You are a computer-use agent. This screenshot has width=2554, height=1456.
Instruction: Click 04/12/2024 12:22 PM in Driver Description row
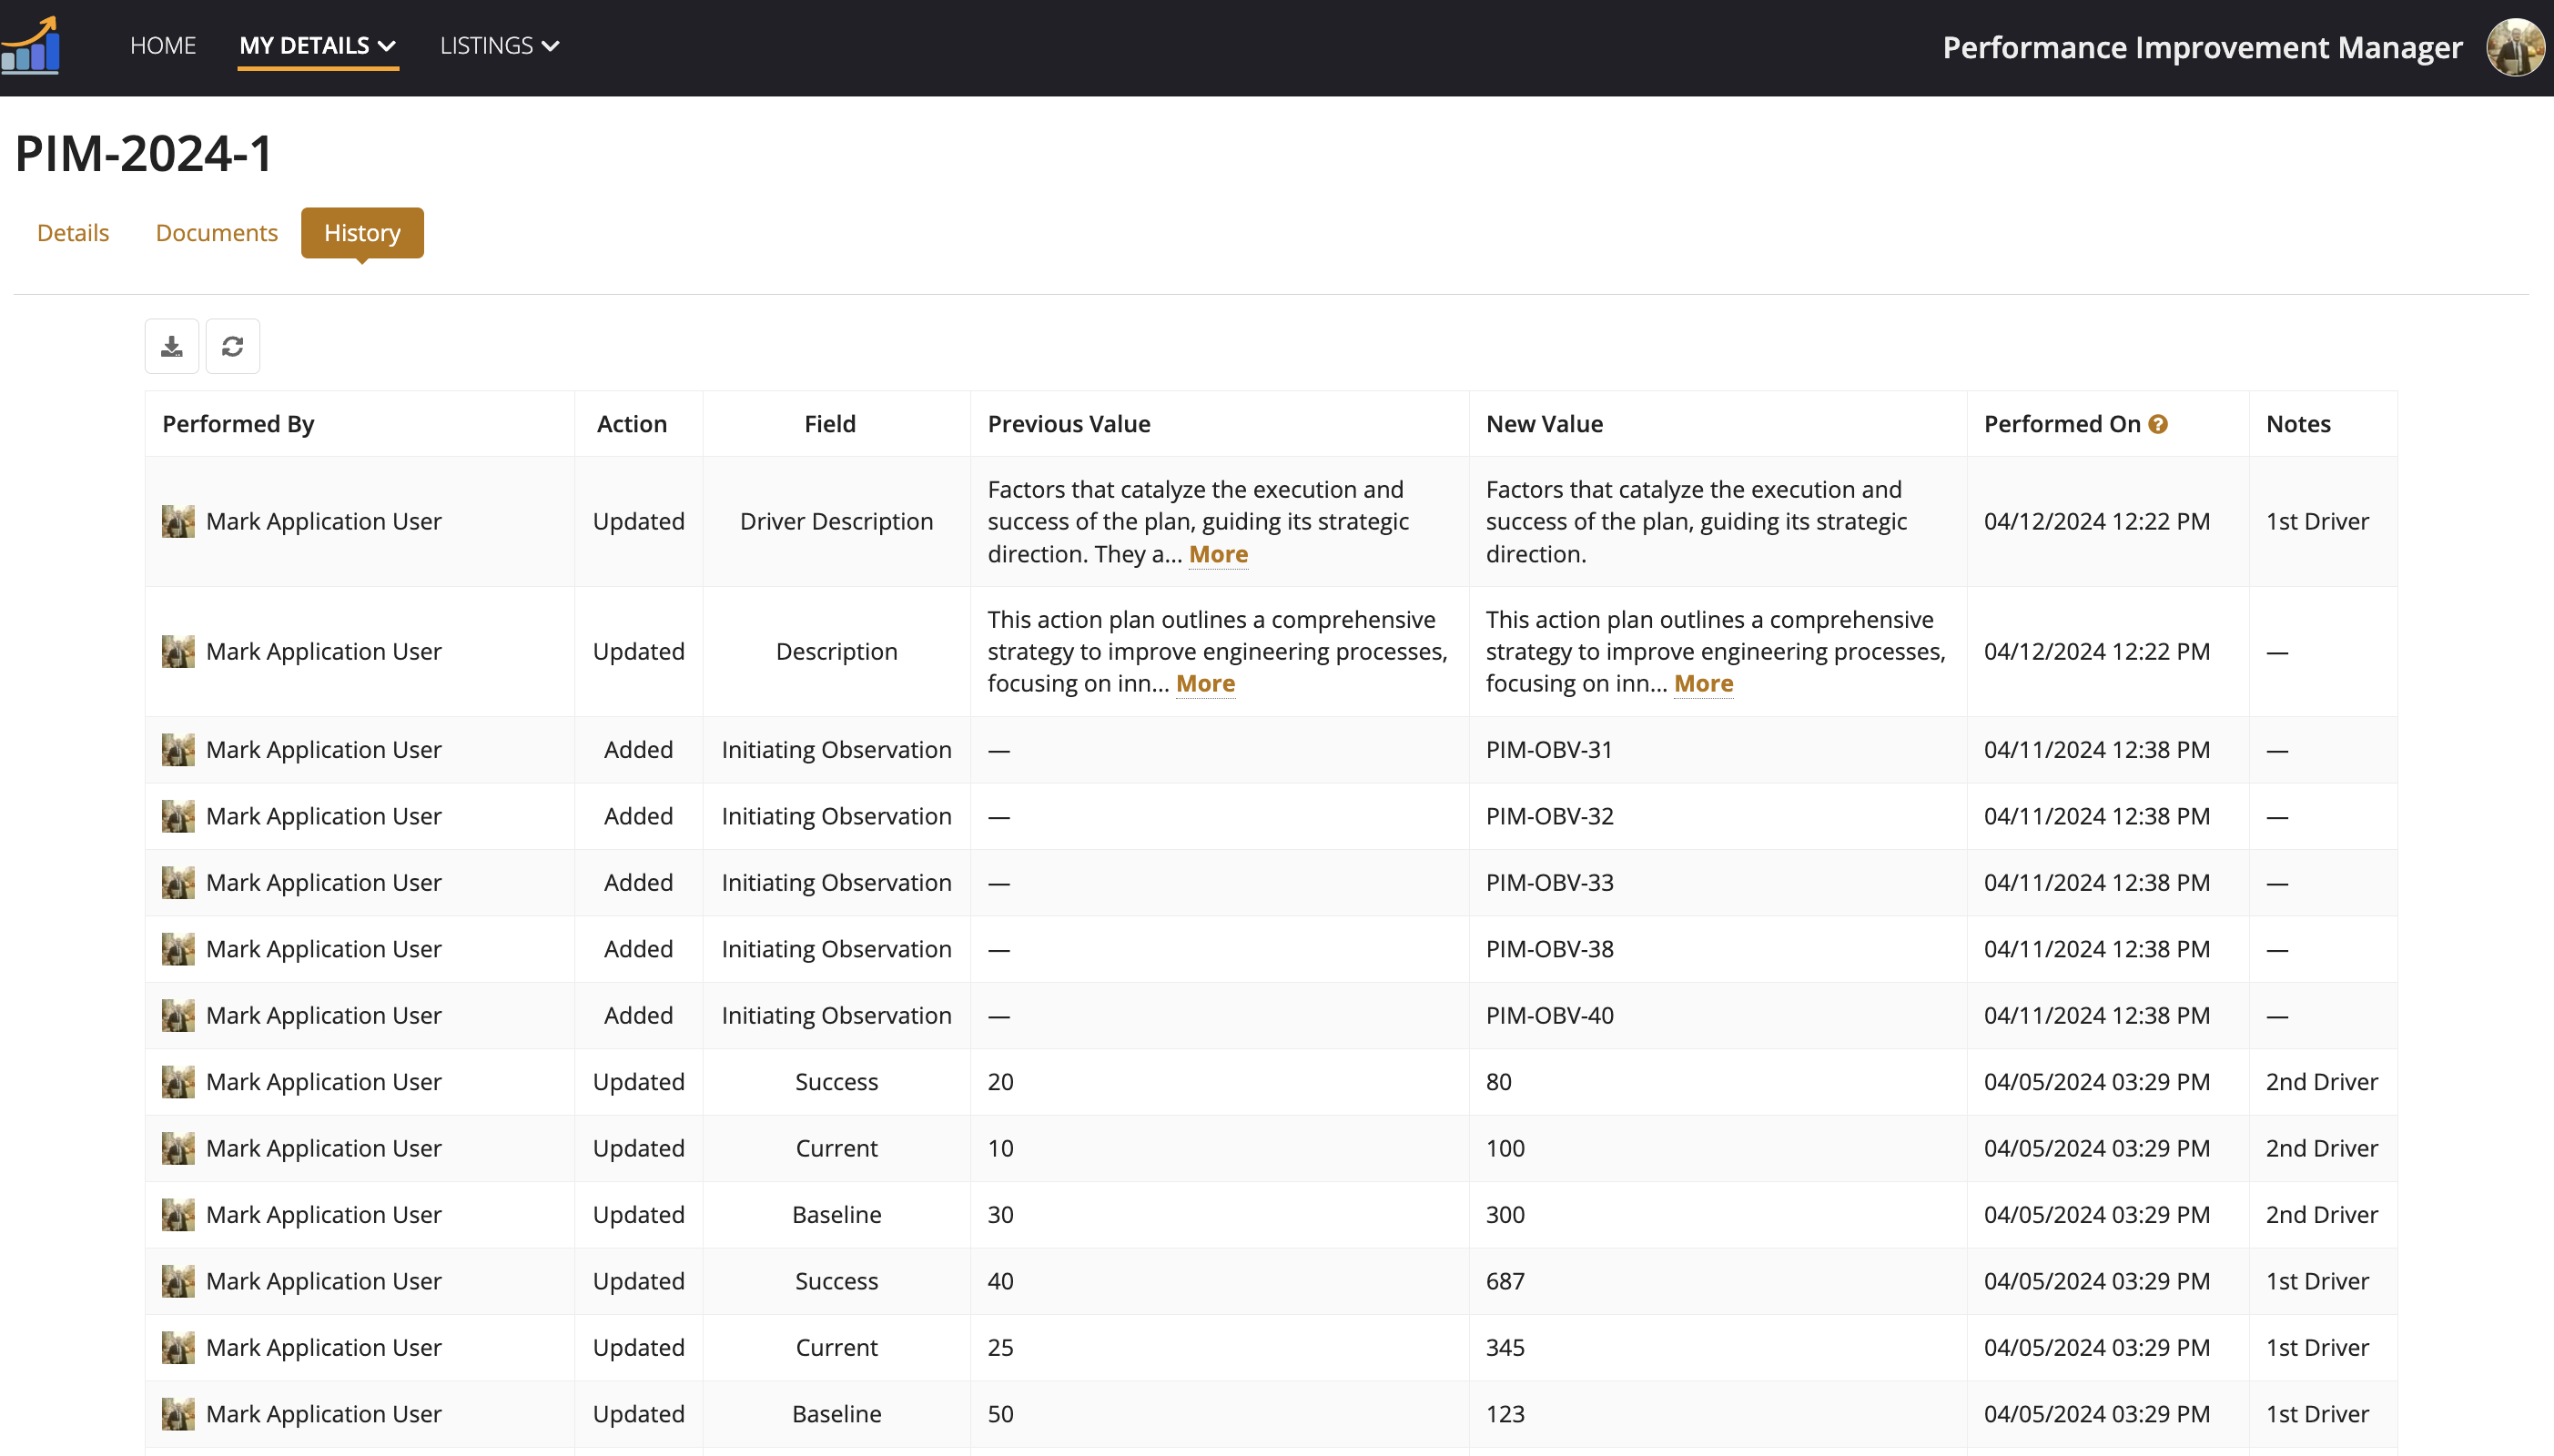(x=2097, y=521)
